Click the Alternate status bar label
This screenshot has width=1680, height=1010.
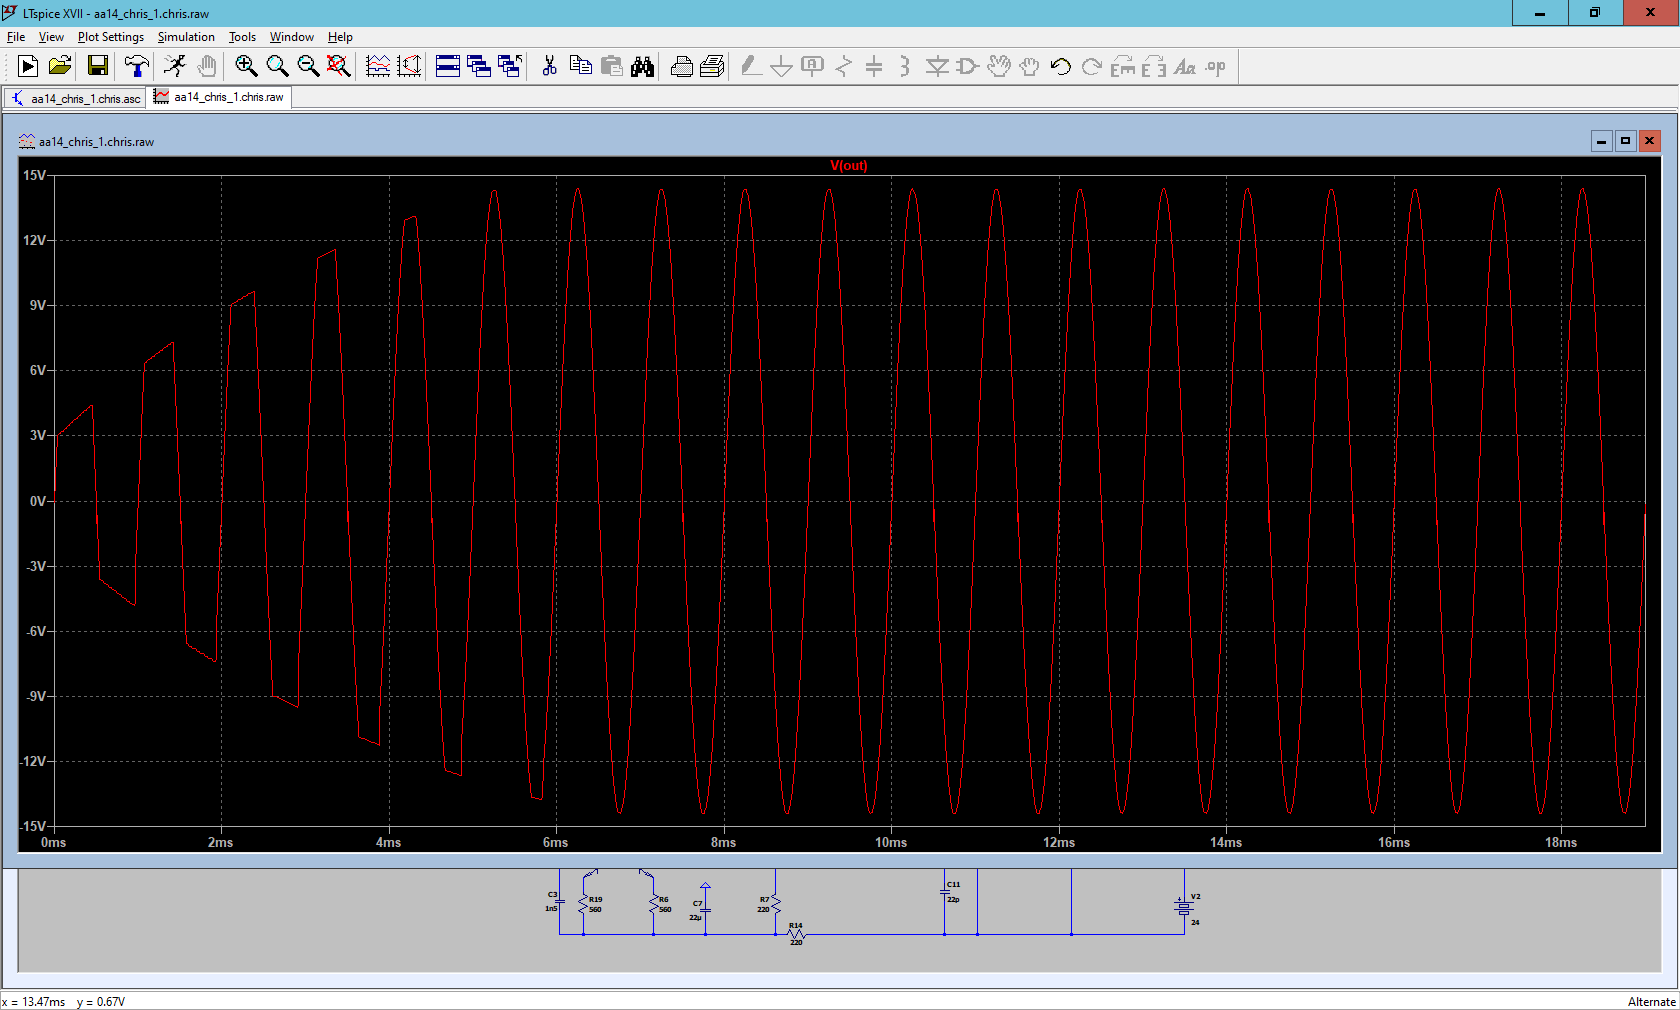pos(1651,1001)
